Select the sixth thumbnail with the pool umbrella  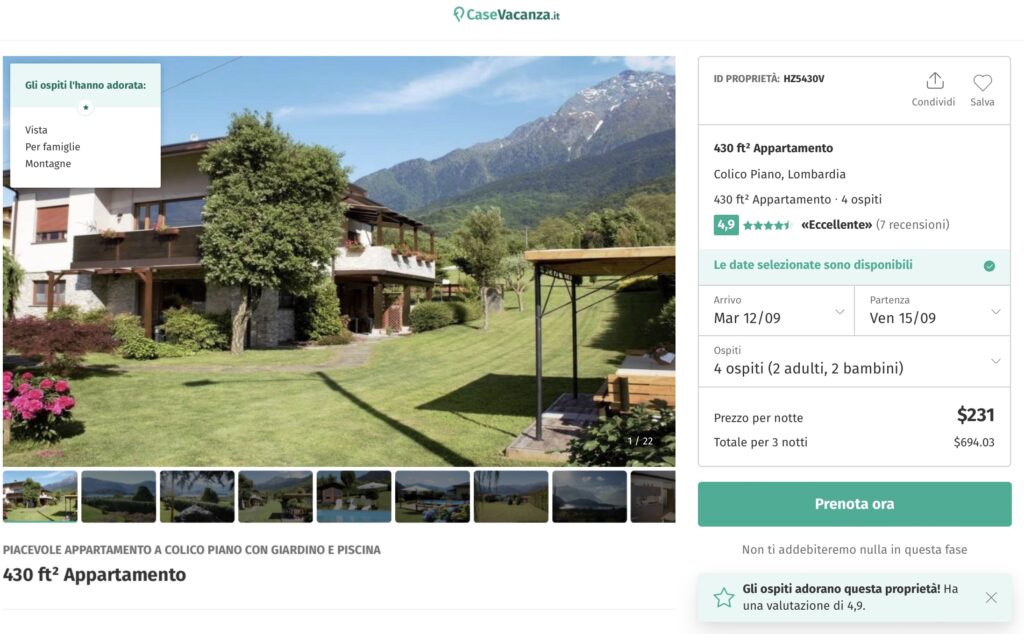(x=432, y=496)
